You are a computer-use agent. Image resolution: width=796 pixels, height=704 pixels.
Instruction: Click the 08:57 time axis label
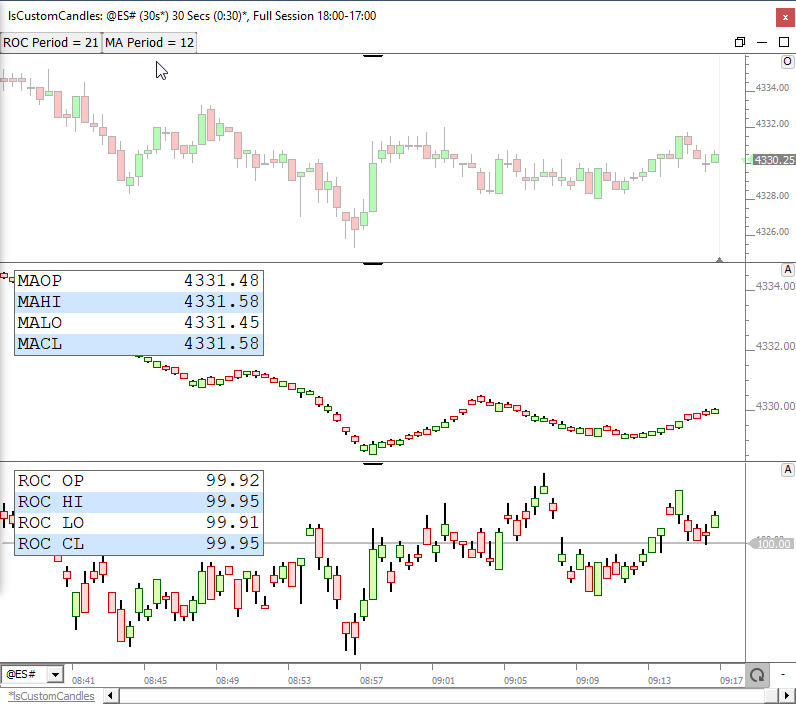point(372,680)
